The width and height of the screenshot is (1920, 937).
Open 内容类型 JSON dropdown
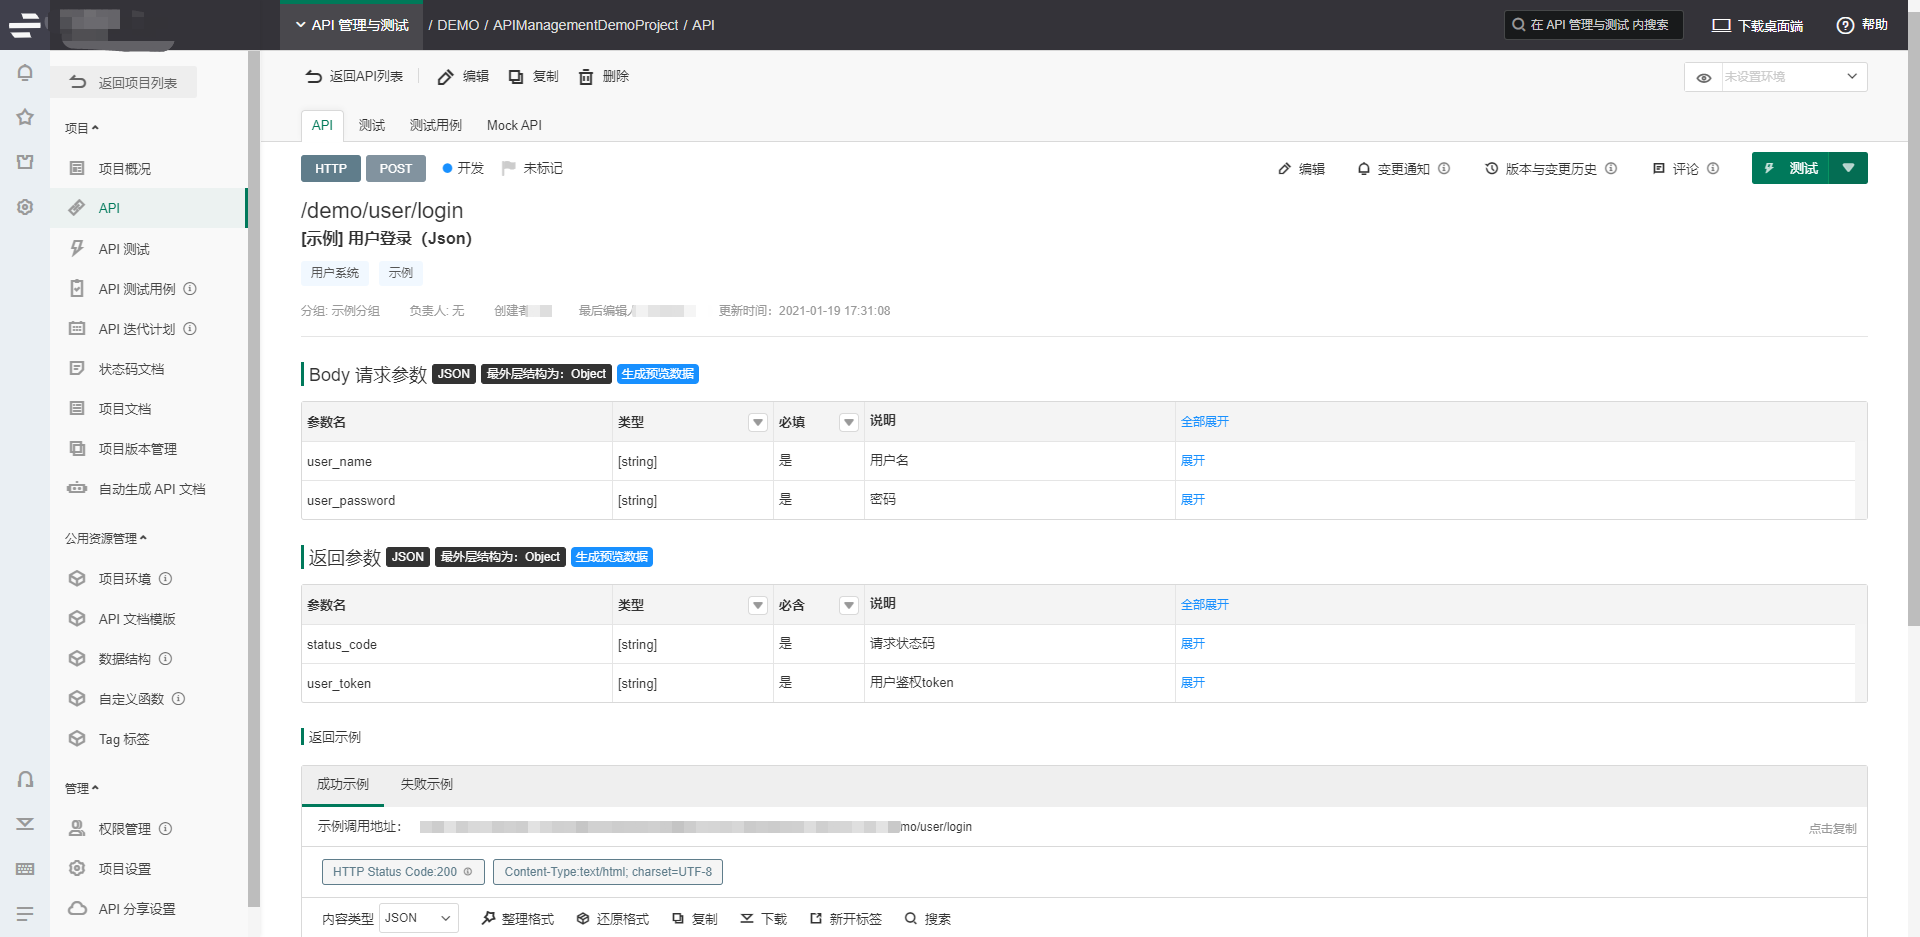click(419, 918)
